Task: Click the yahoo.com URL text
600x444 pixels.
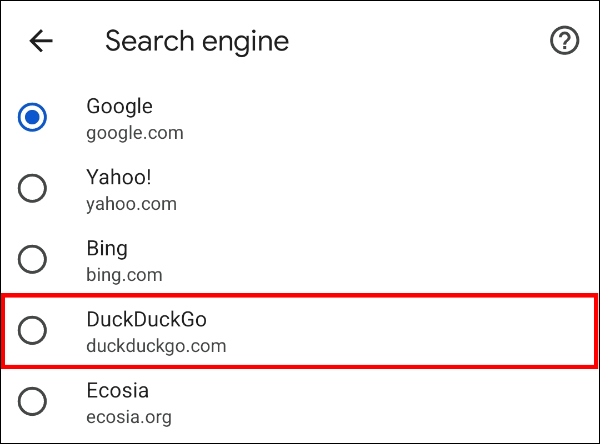Action: click(x=131, y=205)
